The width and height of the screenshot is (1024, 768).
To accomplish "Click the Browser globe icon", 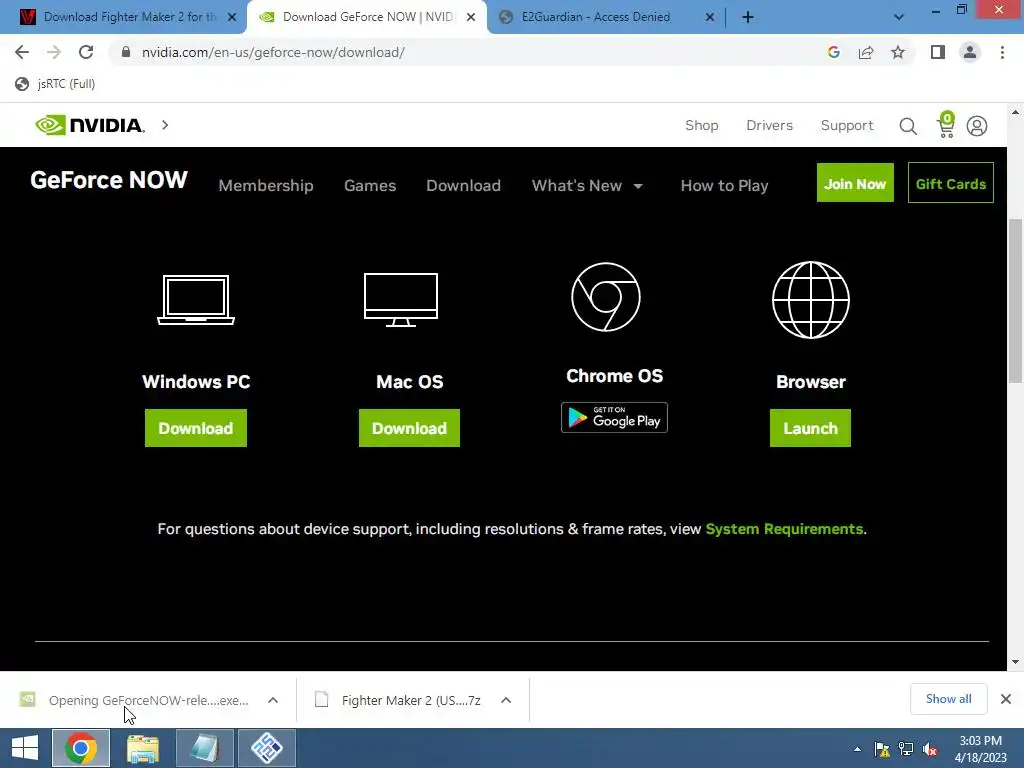I will [810, 300].
